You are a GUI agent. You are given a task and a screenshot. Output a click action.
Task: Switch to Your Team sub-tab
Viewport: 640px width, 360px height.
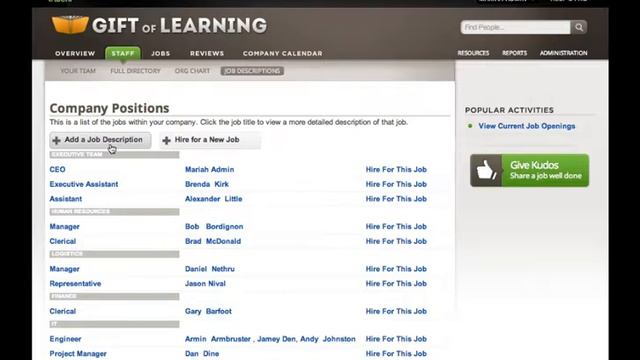coord(78,71)
